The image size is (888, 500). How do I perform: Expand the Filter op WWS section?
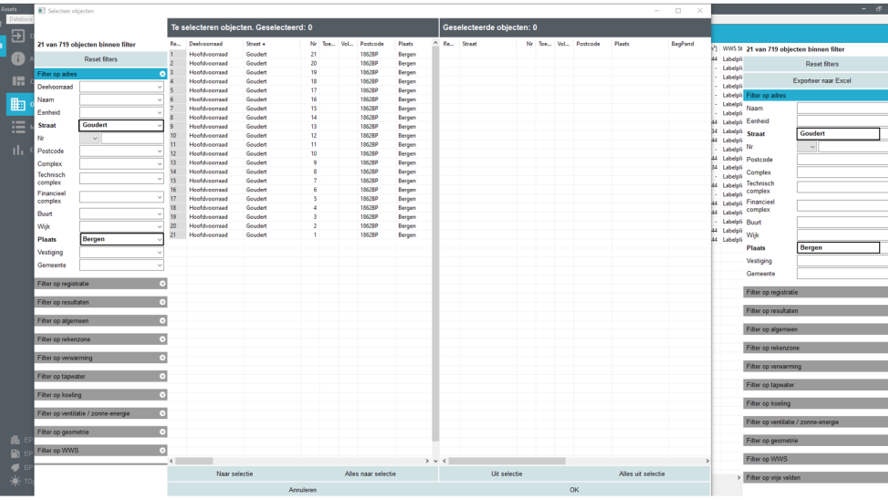(162, 451)
